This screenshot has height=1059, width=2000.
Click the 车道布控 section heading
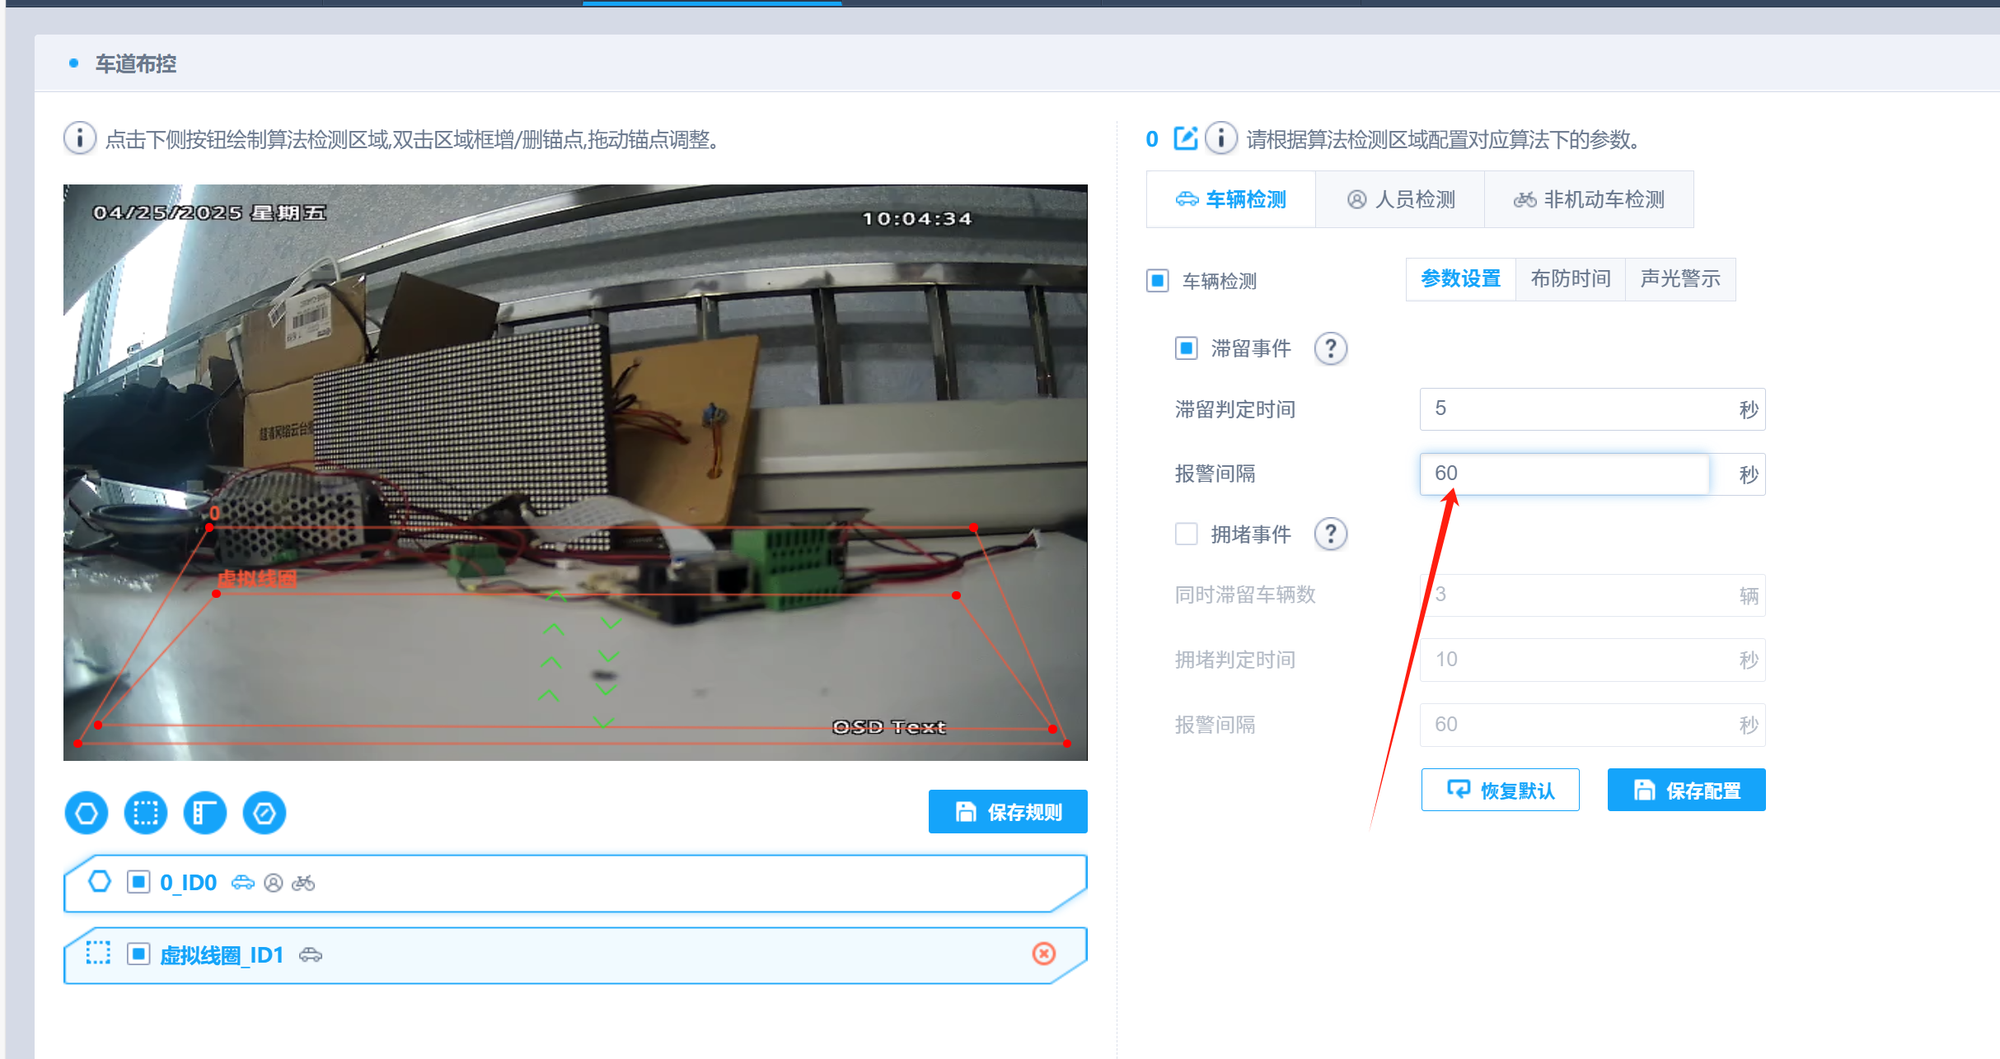136,64
